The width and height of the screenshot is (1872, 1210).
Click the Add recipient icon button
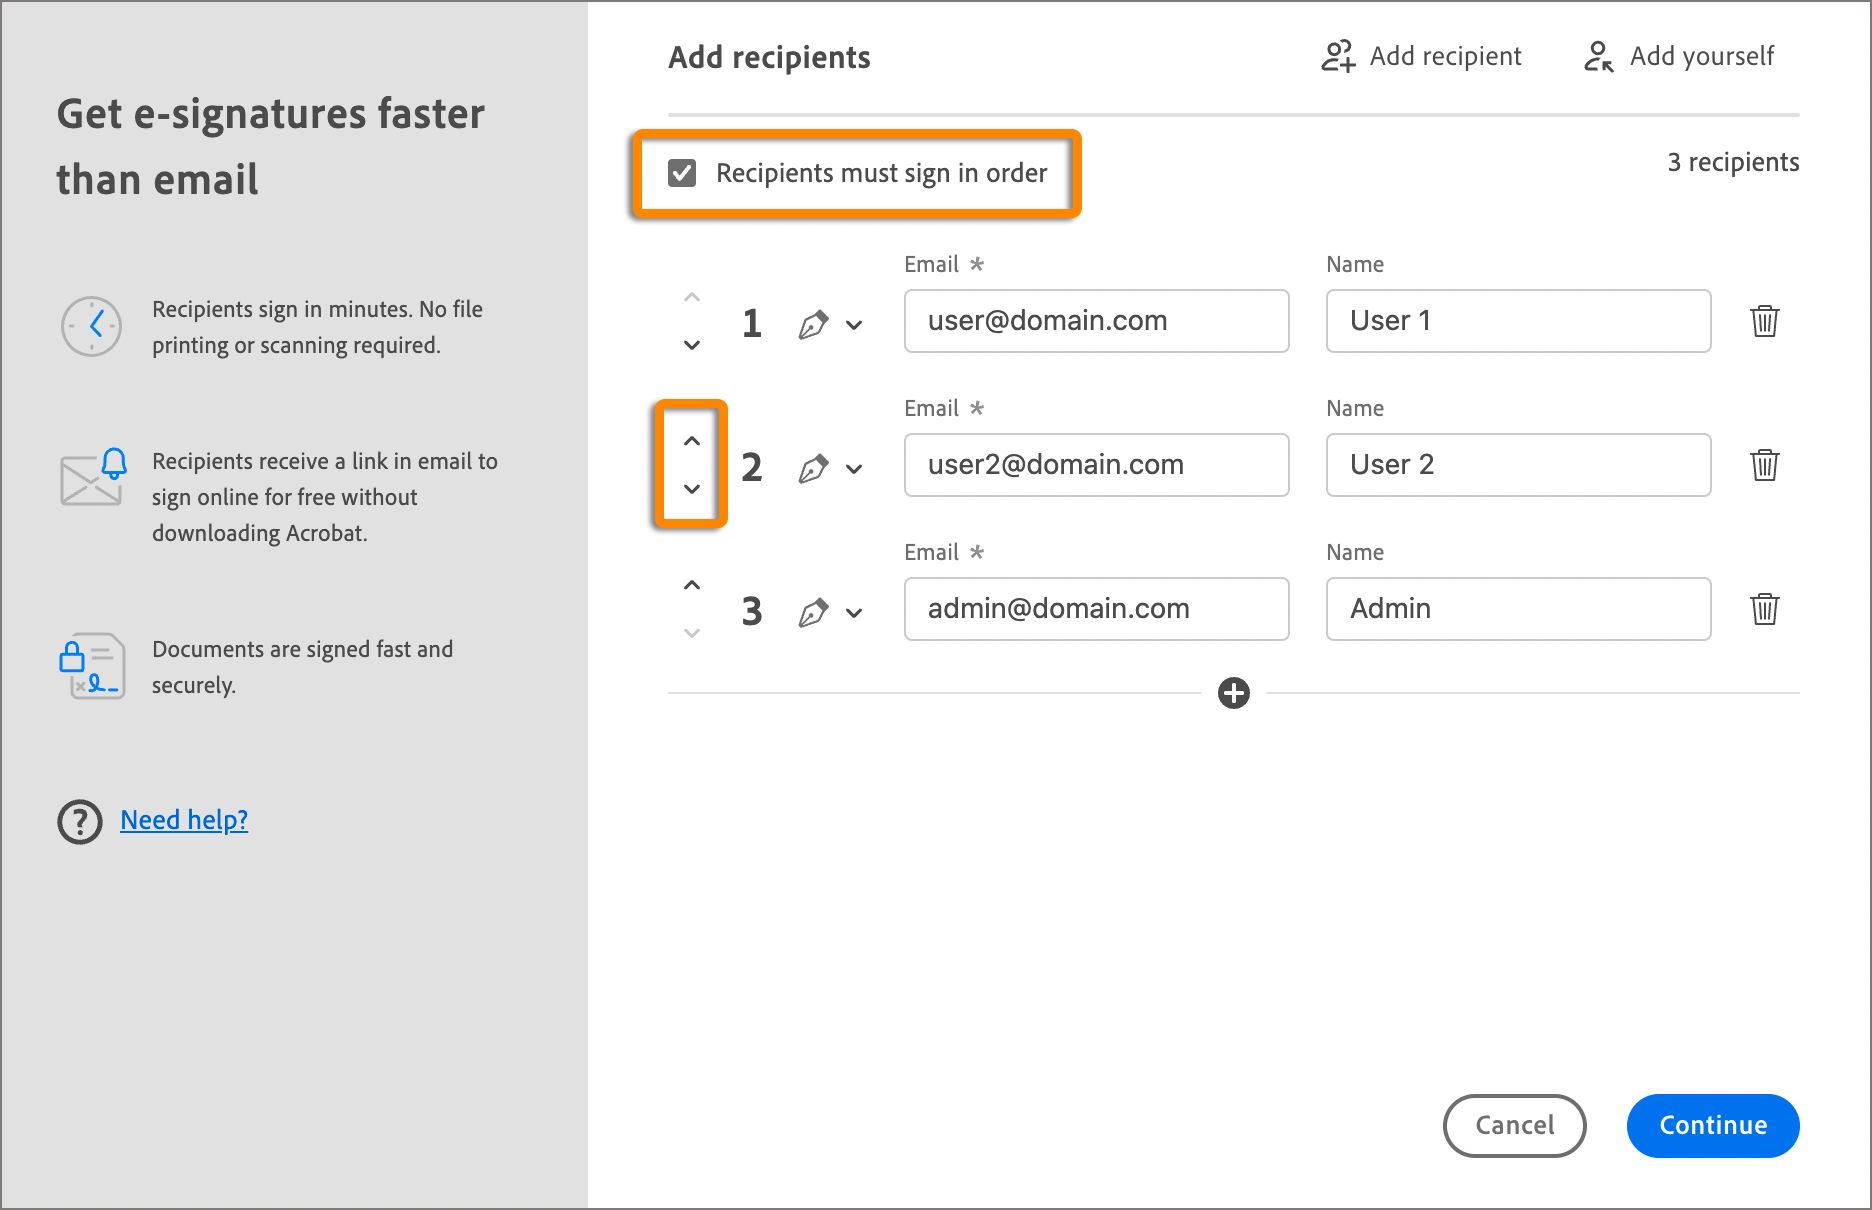(x=1338, y=56)
